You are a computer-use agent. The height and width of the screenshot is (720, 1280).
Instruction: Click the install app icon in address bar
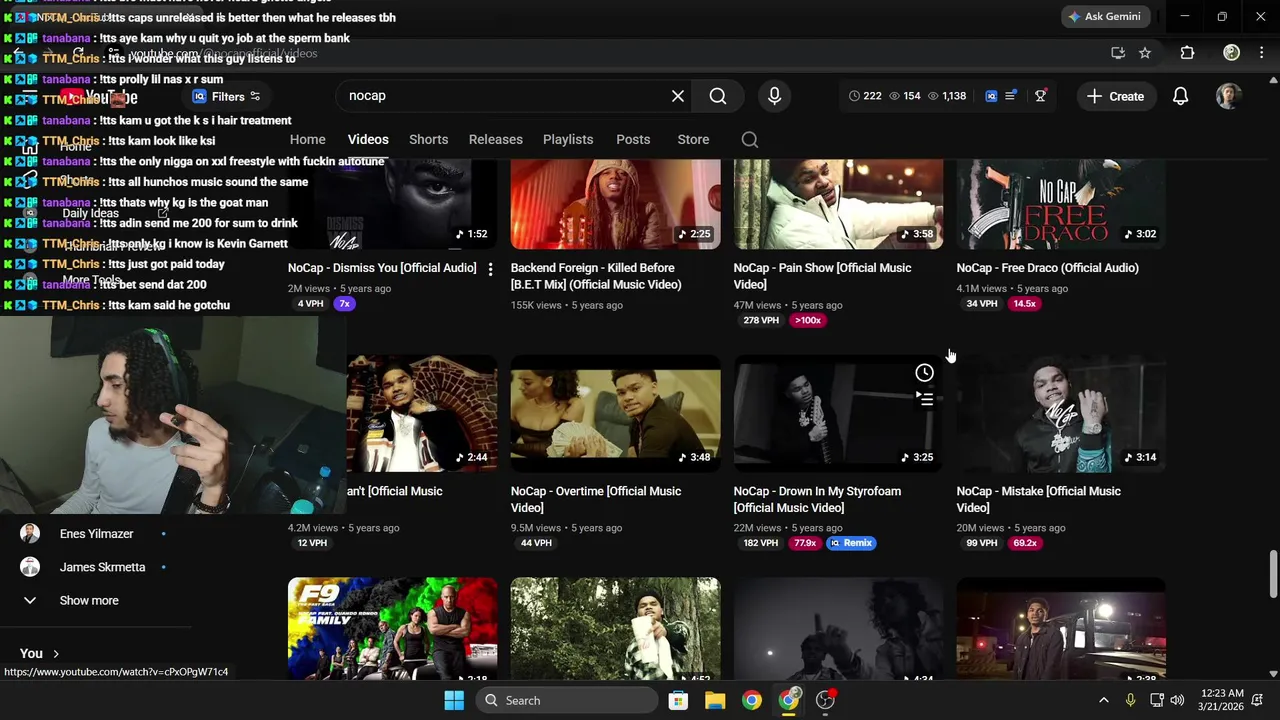[x=1118, y=53]
